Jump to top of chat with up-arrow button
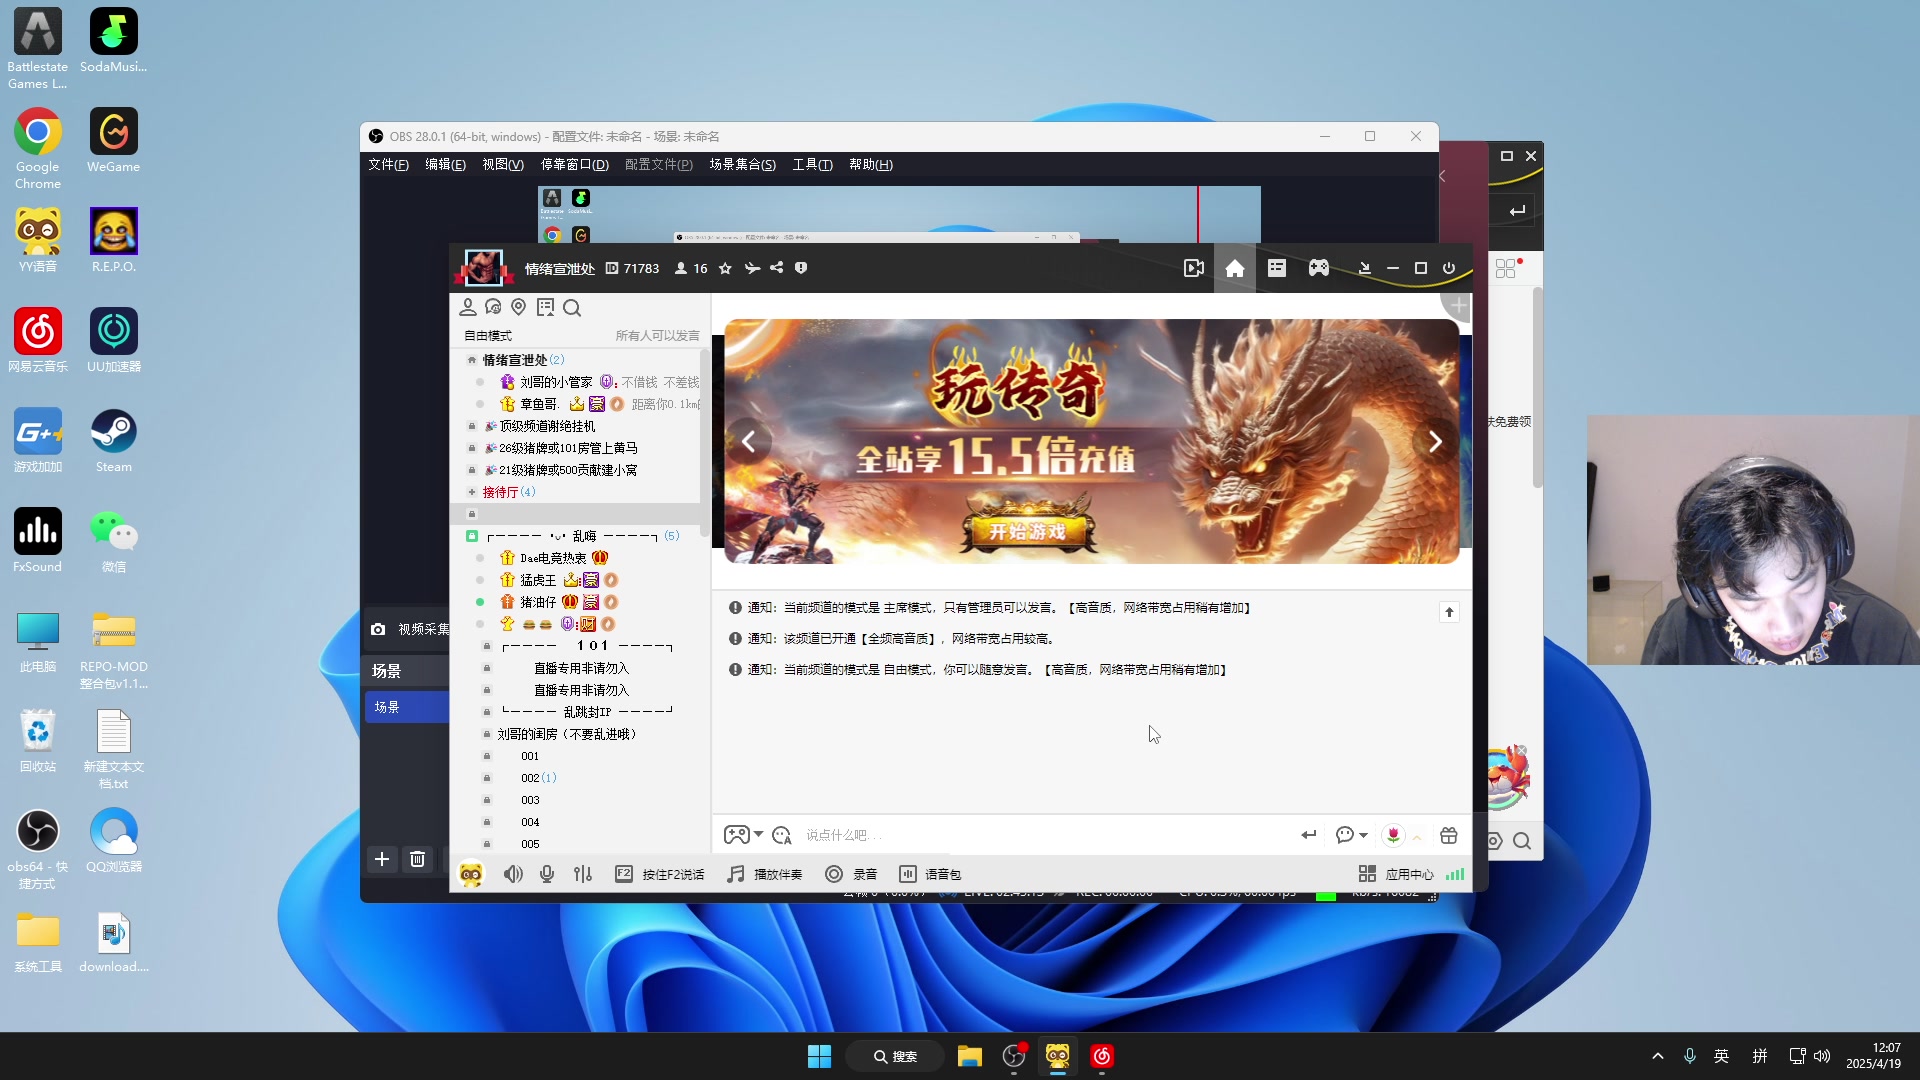Screen dimensions: 1920x1080 (1449, 612)
